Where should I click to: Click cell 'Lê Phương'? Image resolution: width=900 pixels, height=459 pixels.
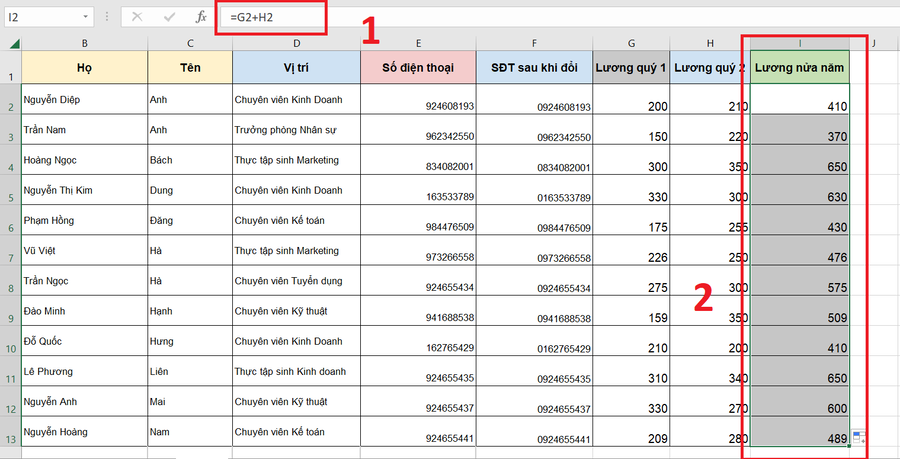pyautogui.click(x=84, y=371)
